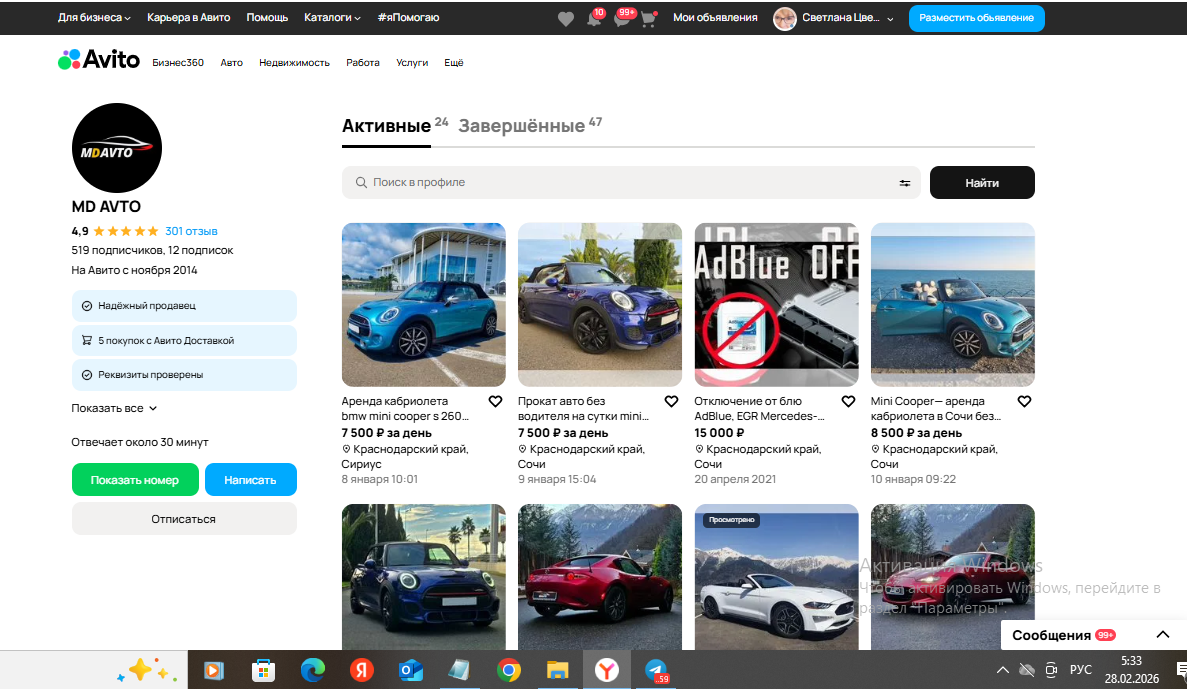1187x689 pixels.
Task: Open account dropdown for Светлана Цве...
Action: click(x=847, y=17)
